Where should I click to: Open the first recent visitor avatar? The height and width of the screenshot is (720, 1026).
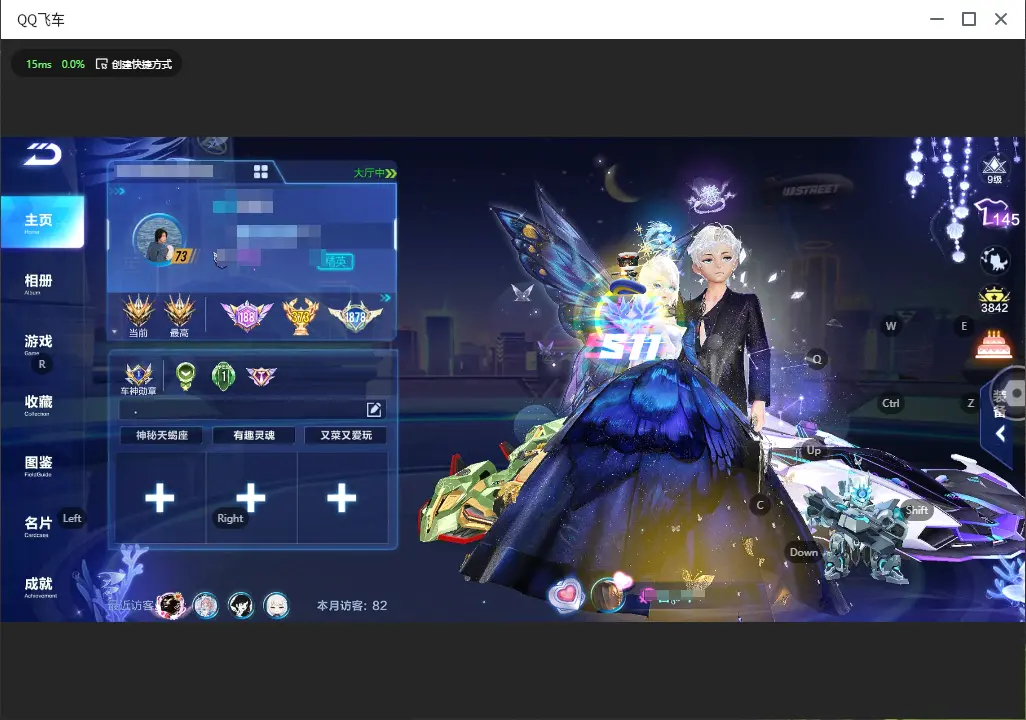(x=171, y=605)
